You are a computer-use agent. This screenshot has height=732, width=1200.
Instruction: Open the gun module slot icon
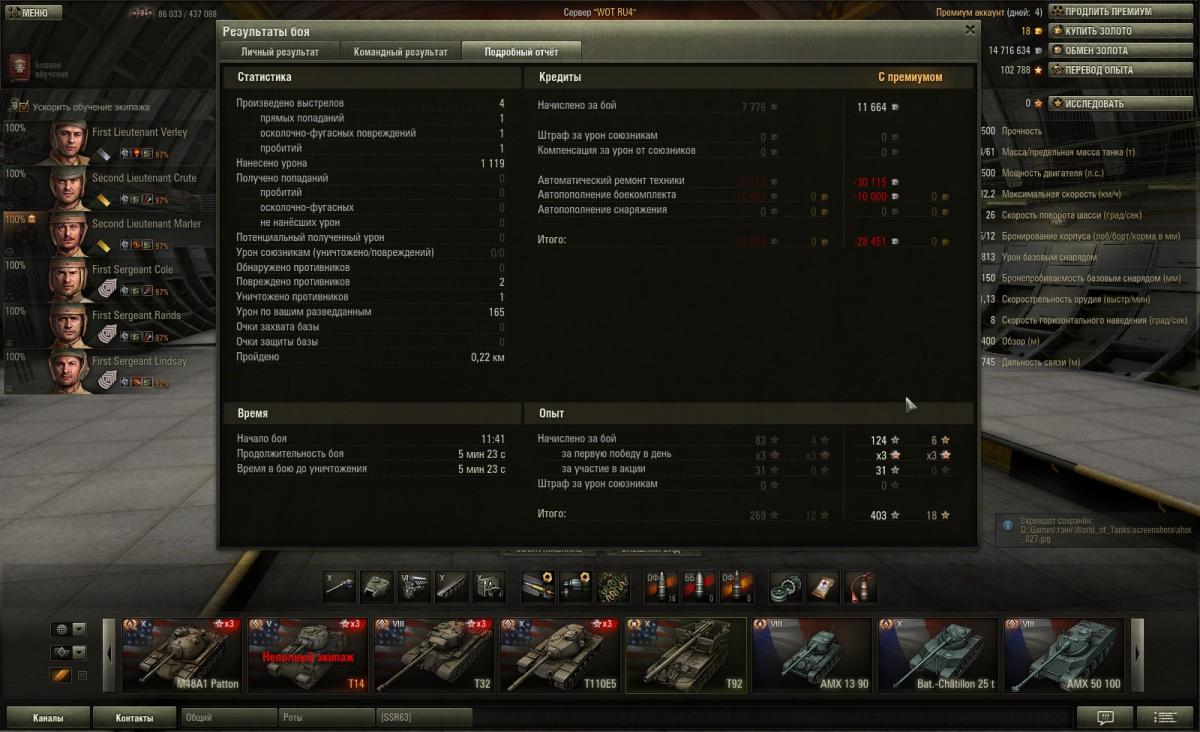pos(341,586)
